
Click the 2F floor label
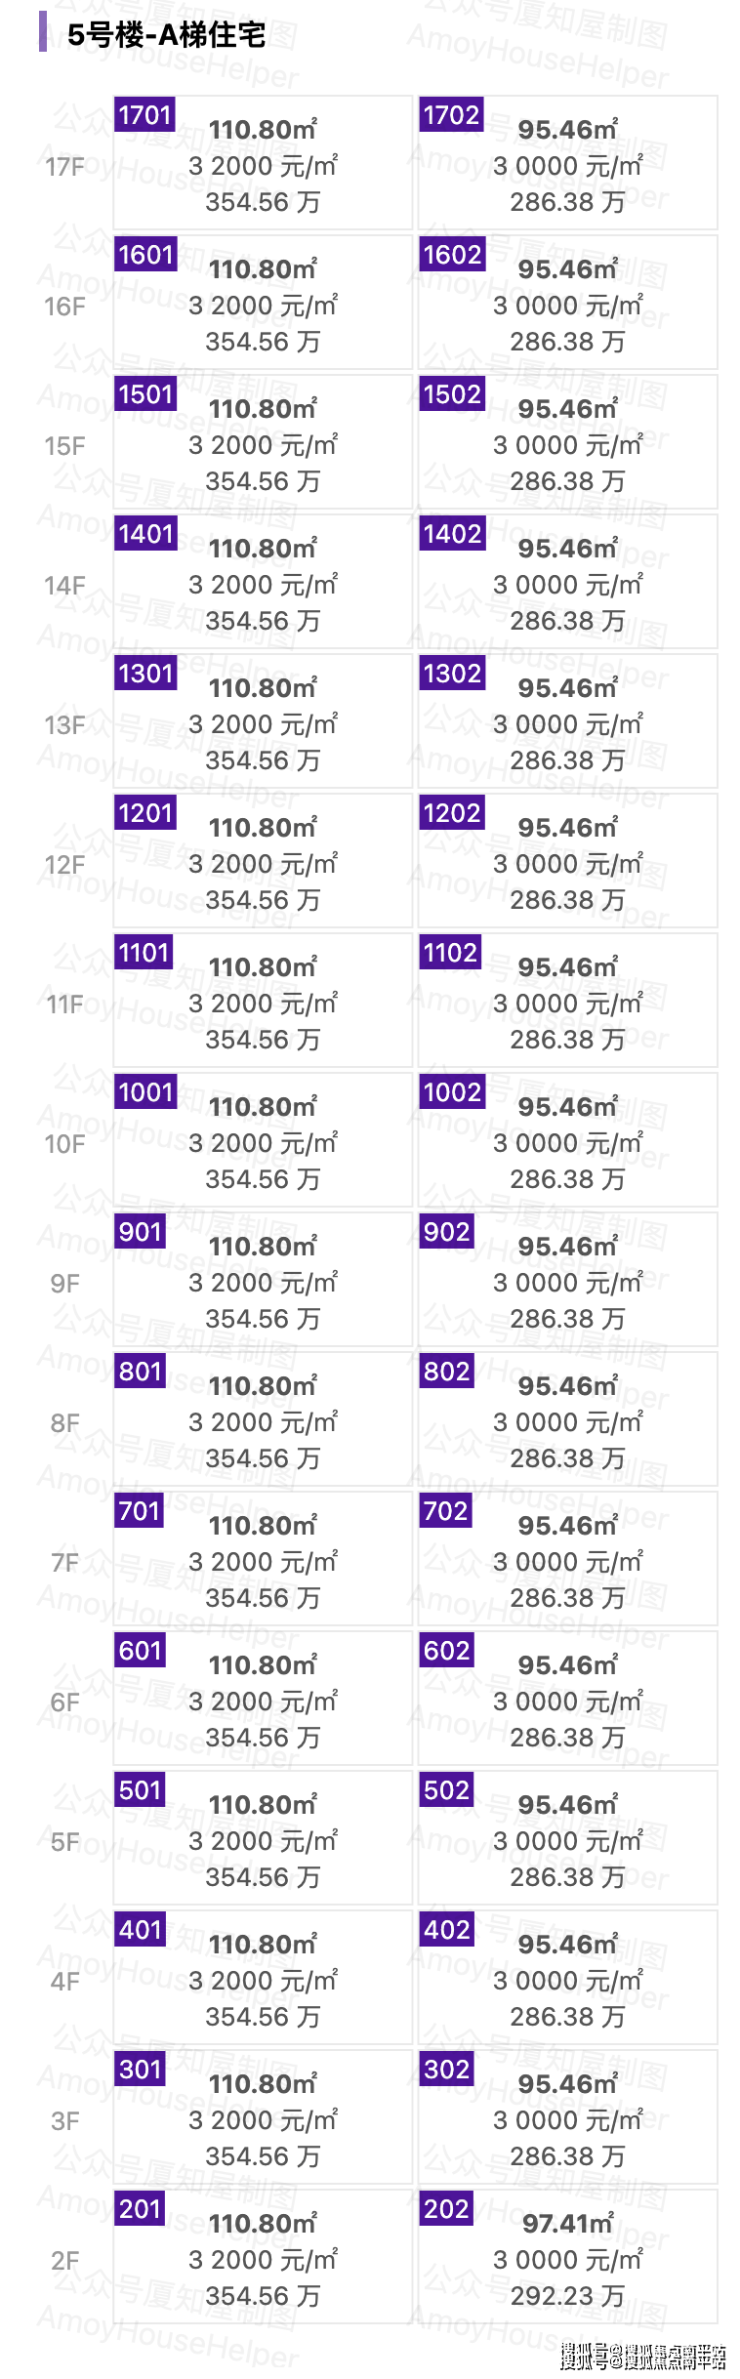click(65, 2261)
